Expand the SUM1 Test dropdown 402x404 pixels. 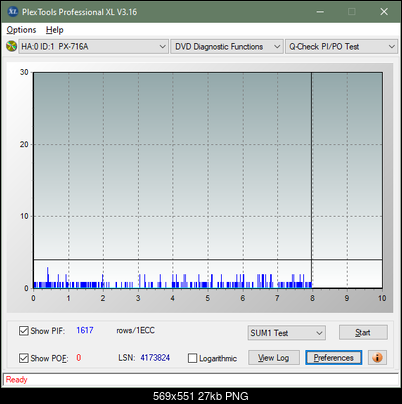(x=286, y=333)
